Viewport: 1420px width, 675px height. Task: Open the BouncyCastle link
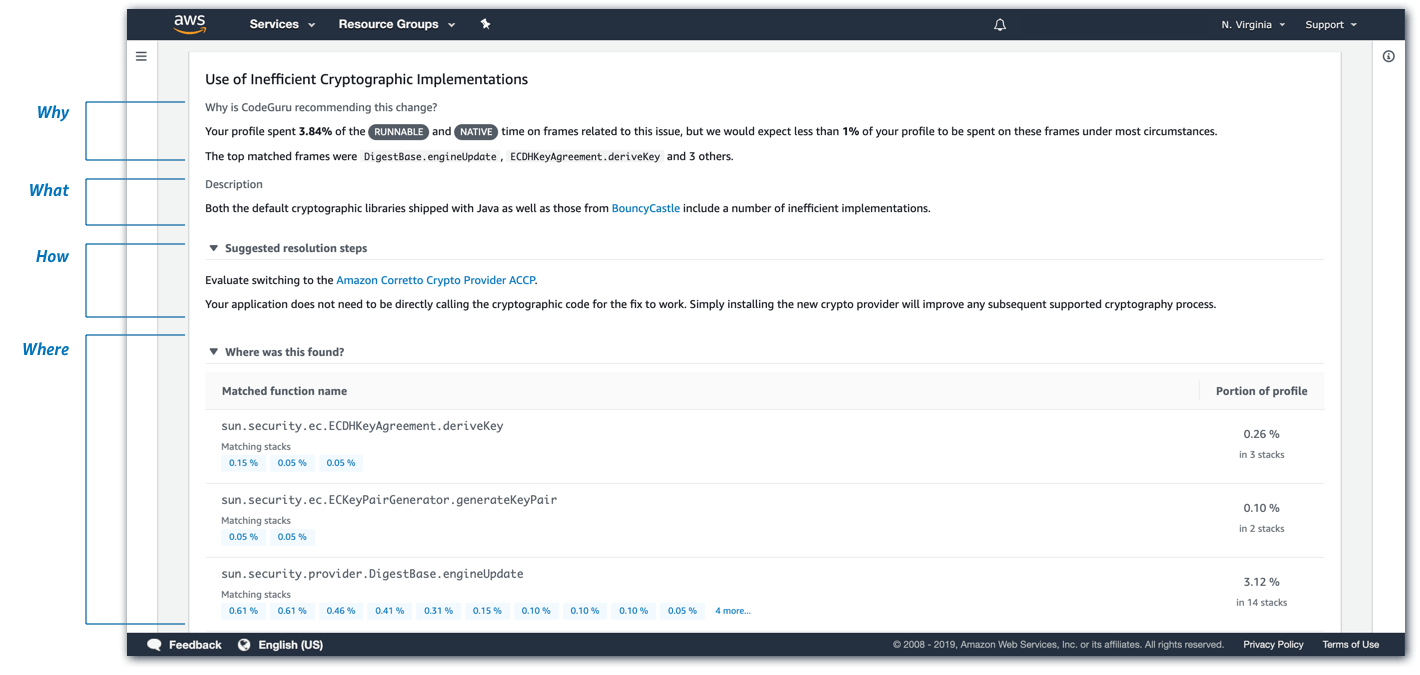point(646,208)
